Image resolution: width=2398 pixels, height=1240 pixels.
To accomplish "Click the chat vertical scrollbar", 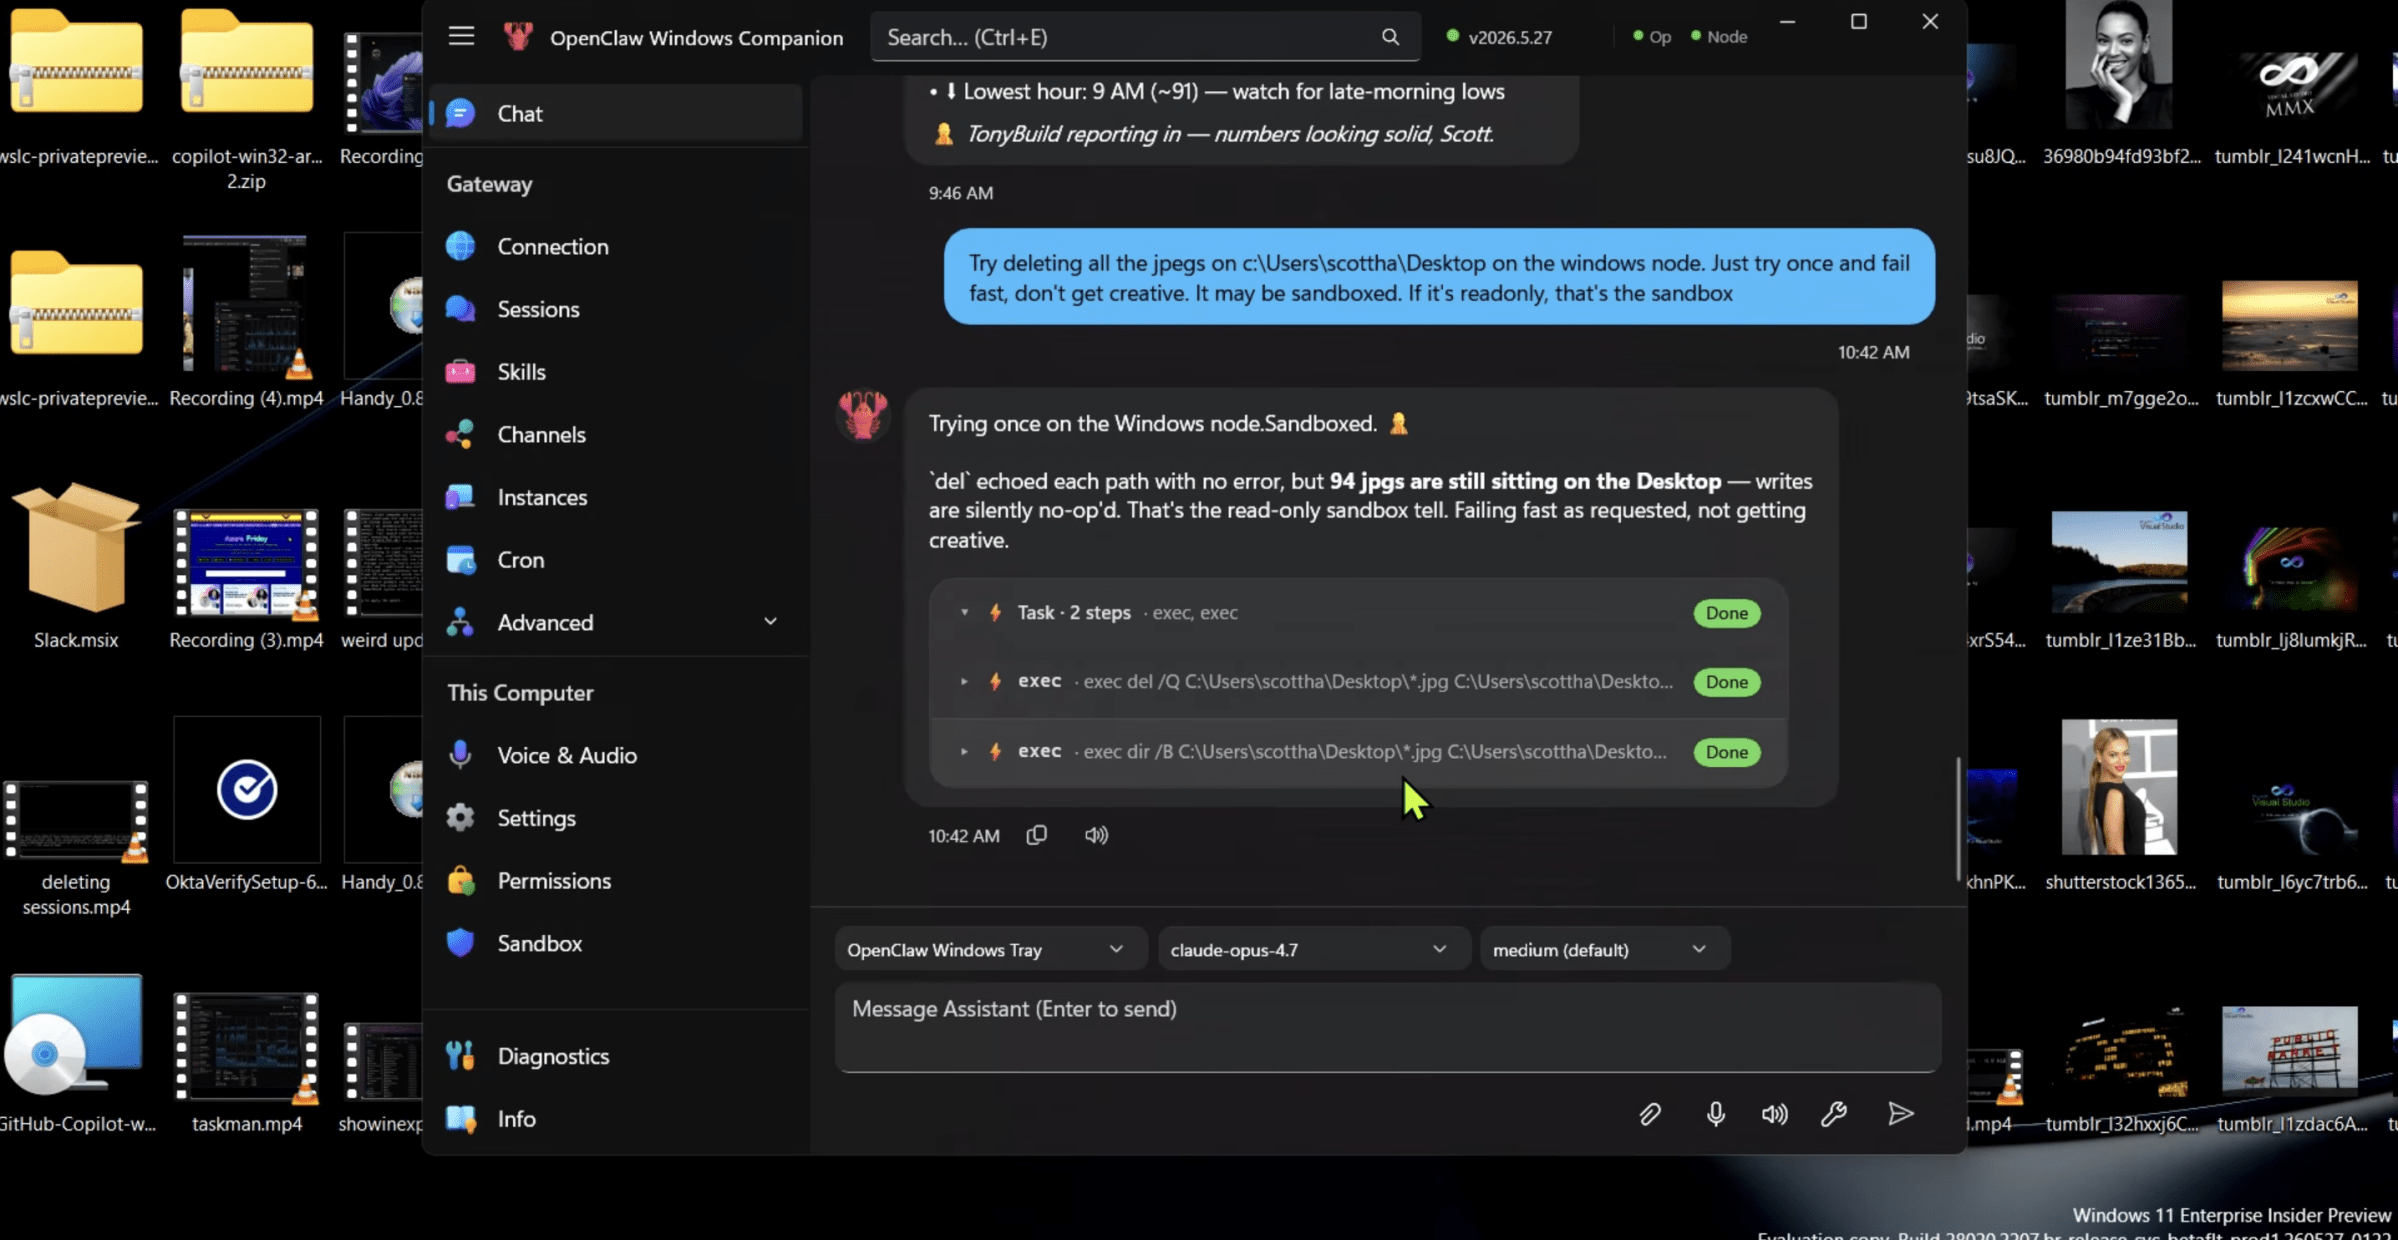I will (x=1958, y=820).
